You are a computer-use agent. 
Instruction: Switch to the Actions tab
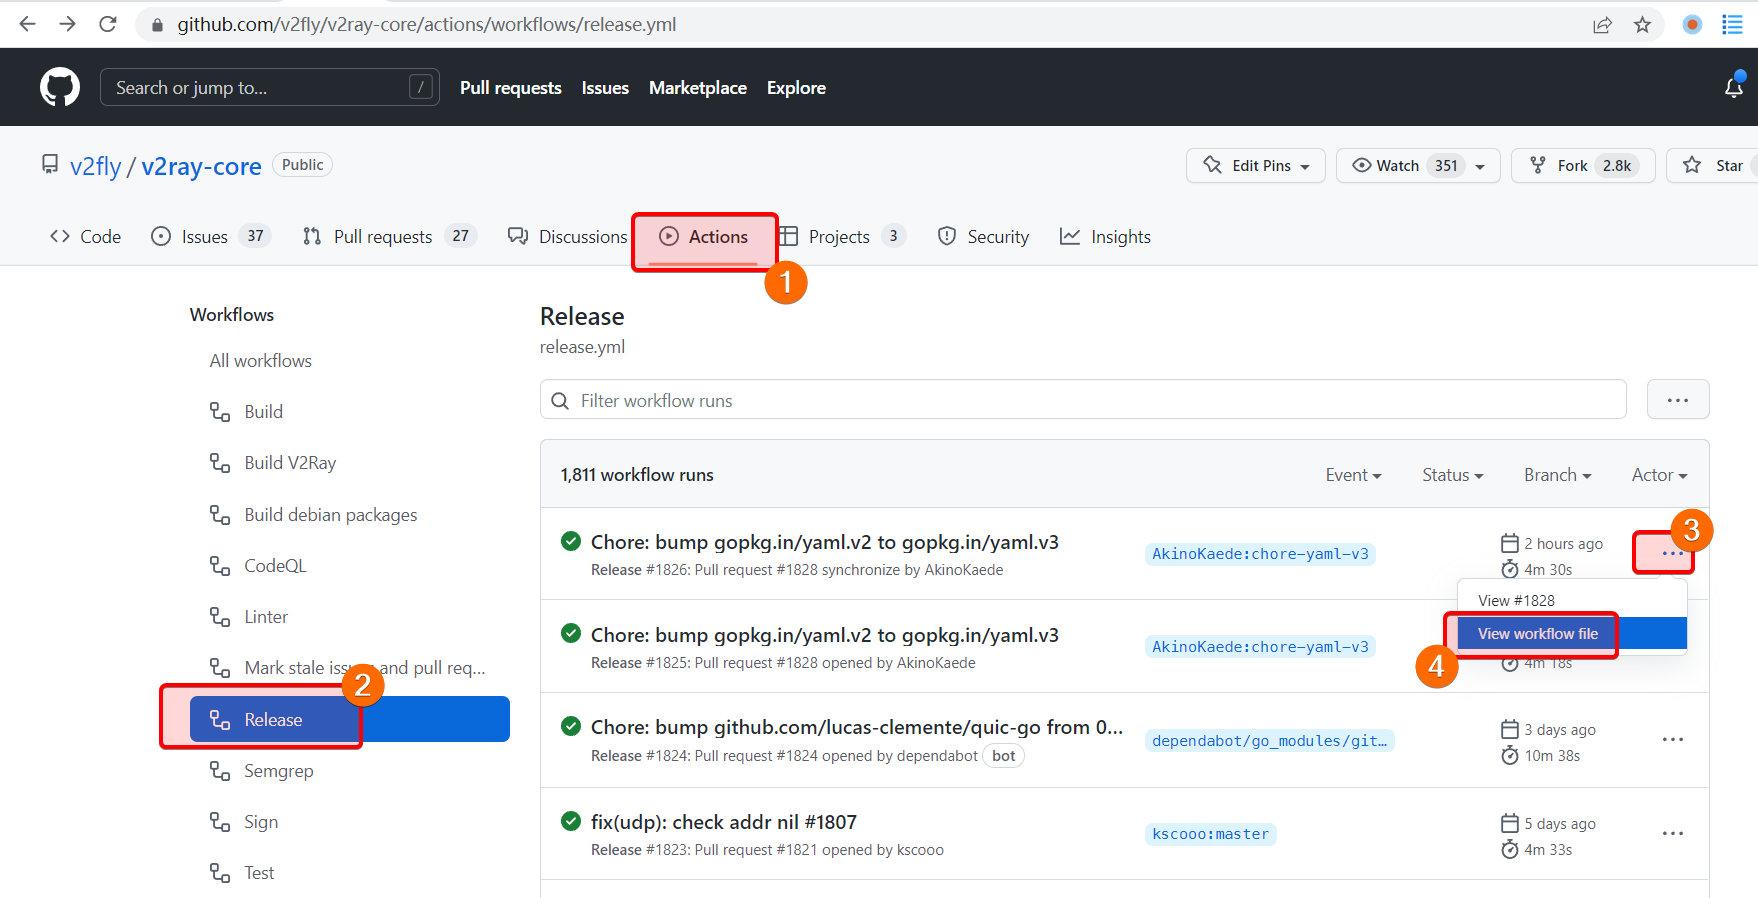tap(704, 237)
